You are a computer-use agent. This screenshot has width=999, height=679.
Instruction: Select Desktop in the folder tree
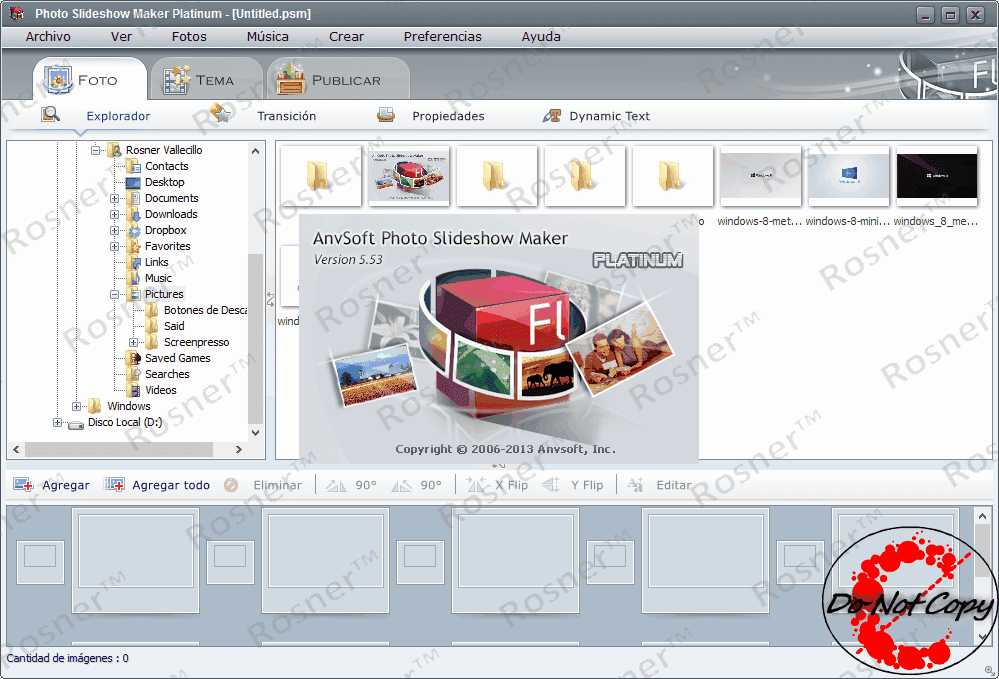pyautogui.click(x=164, y=182)
